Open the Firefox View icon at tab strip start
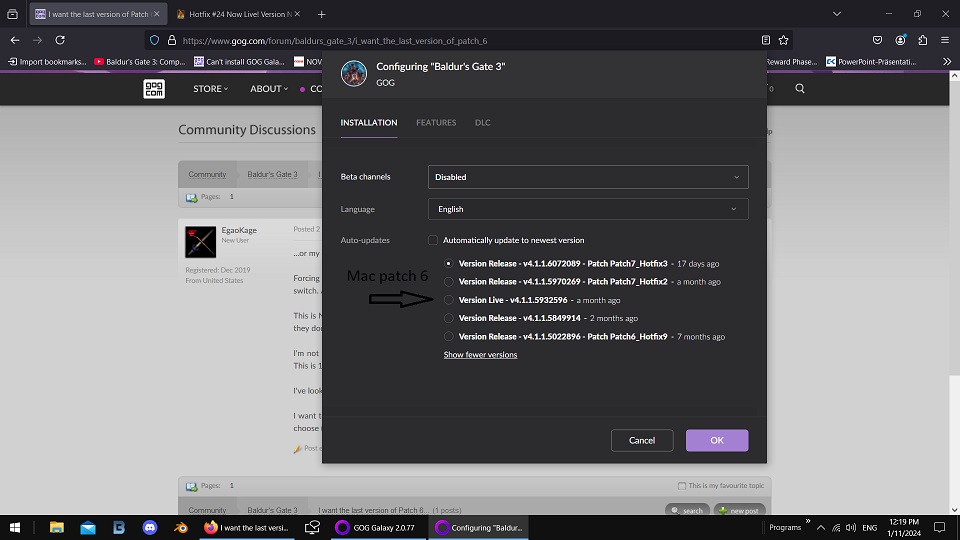The width and height of the screenshot is (960, 540). pyautogui.click(x=12, y=14)
